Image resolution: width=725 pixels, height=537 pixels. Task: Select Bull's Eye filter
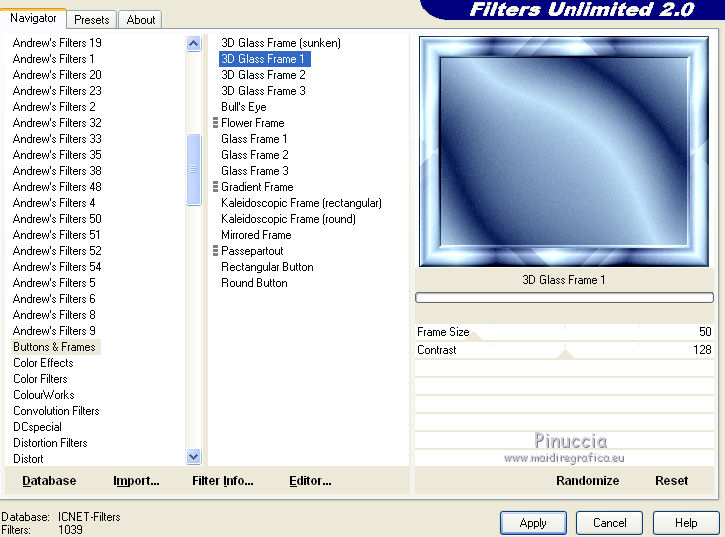pyautogui.click(x=244, y=107)
